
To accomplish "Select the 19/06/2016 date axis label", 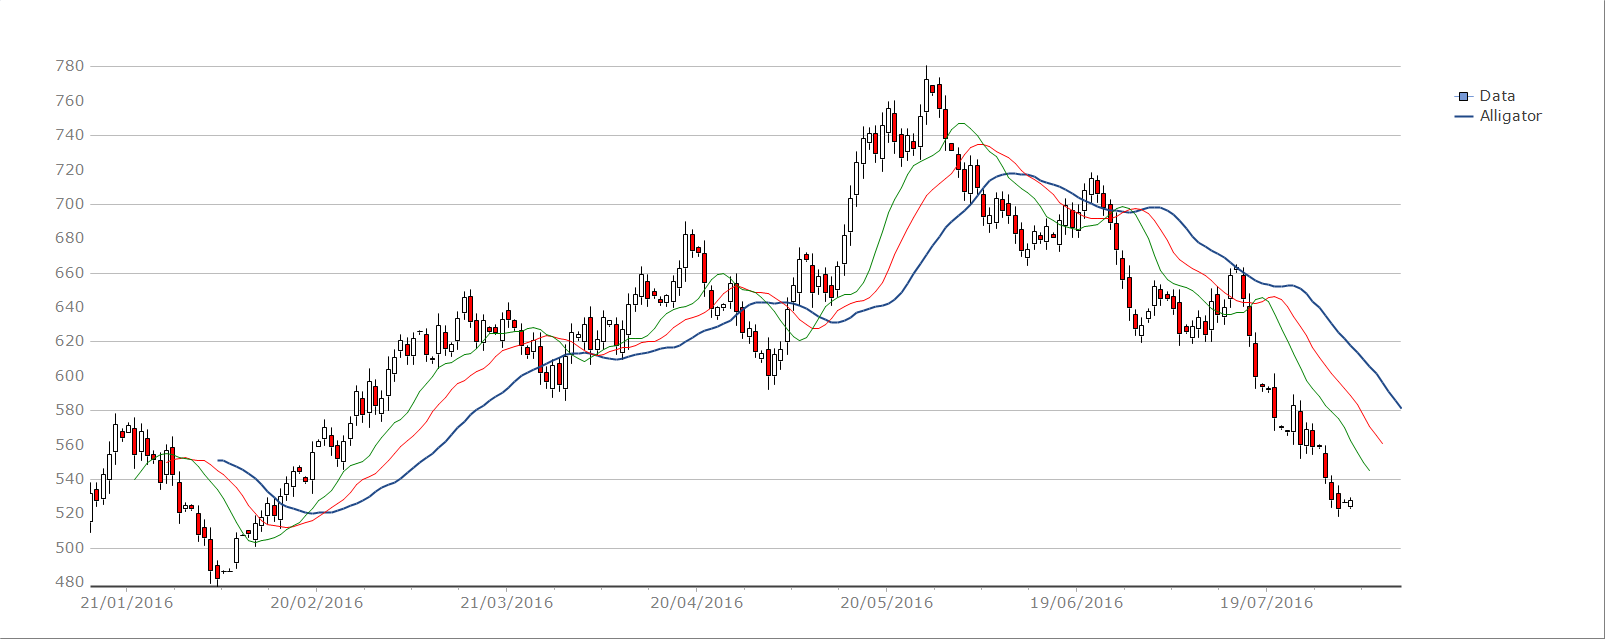I will (x=1077, y=602).
